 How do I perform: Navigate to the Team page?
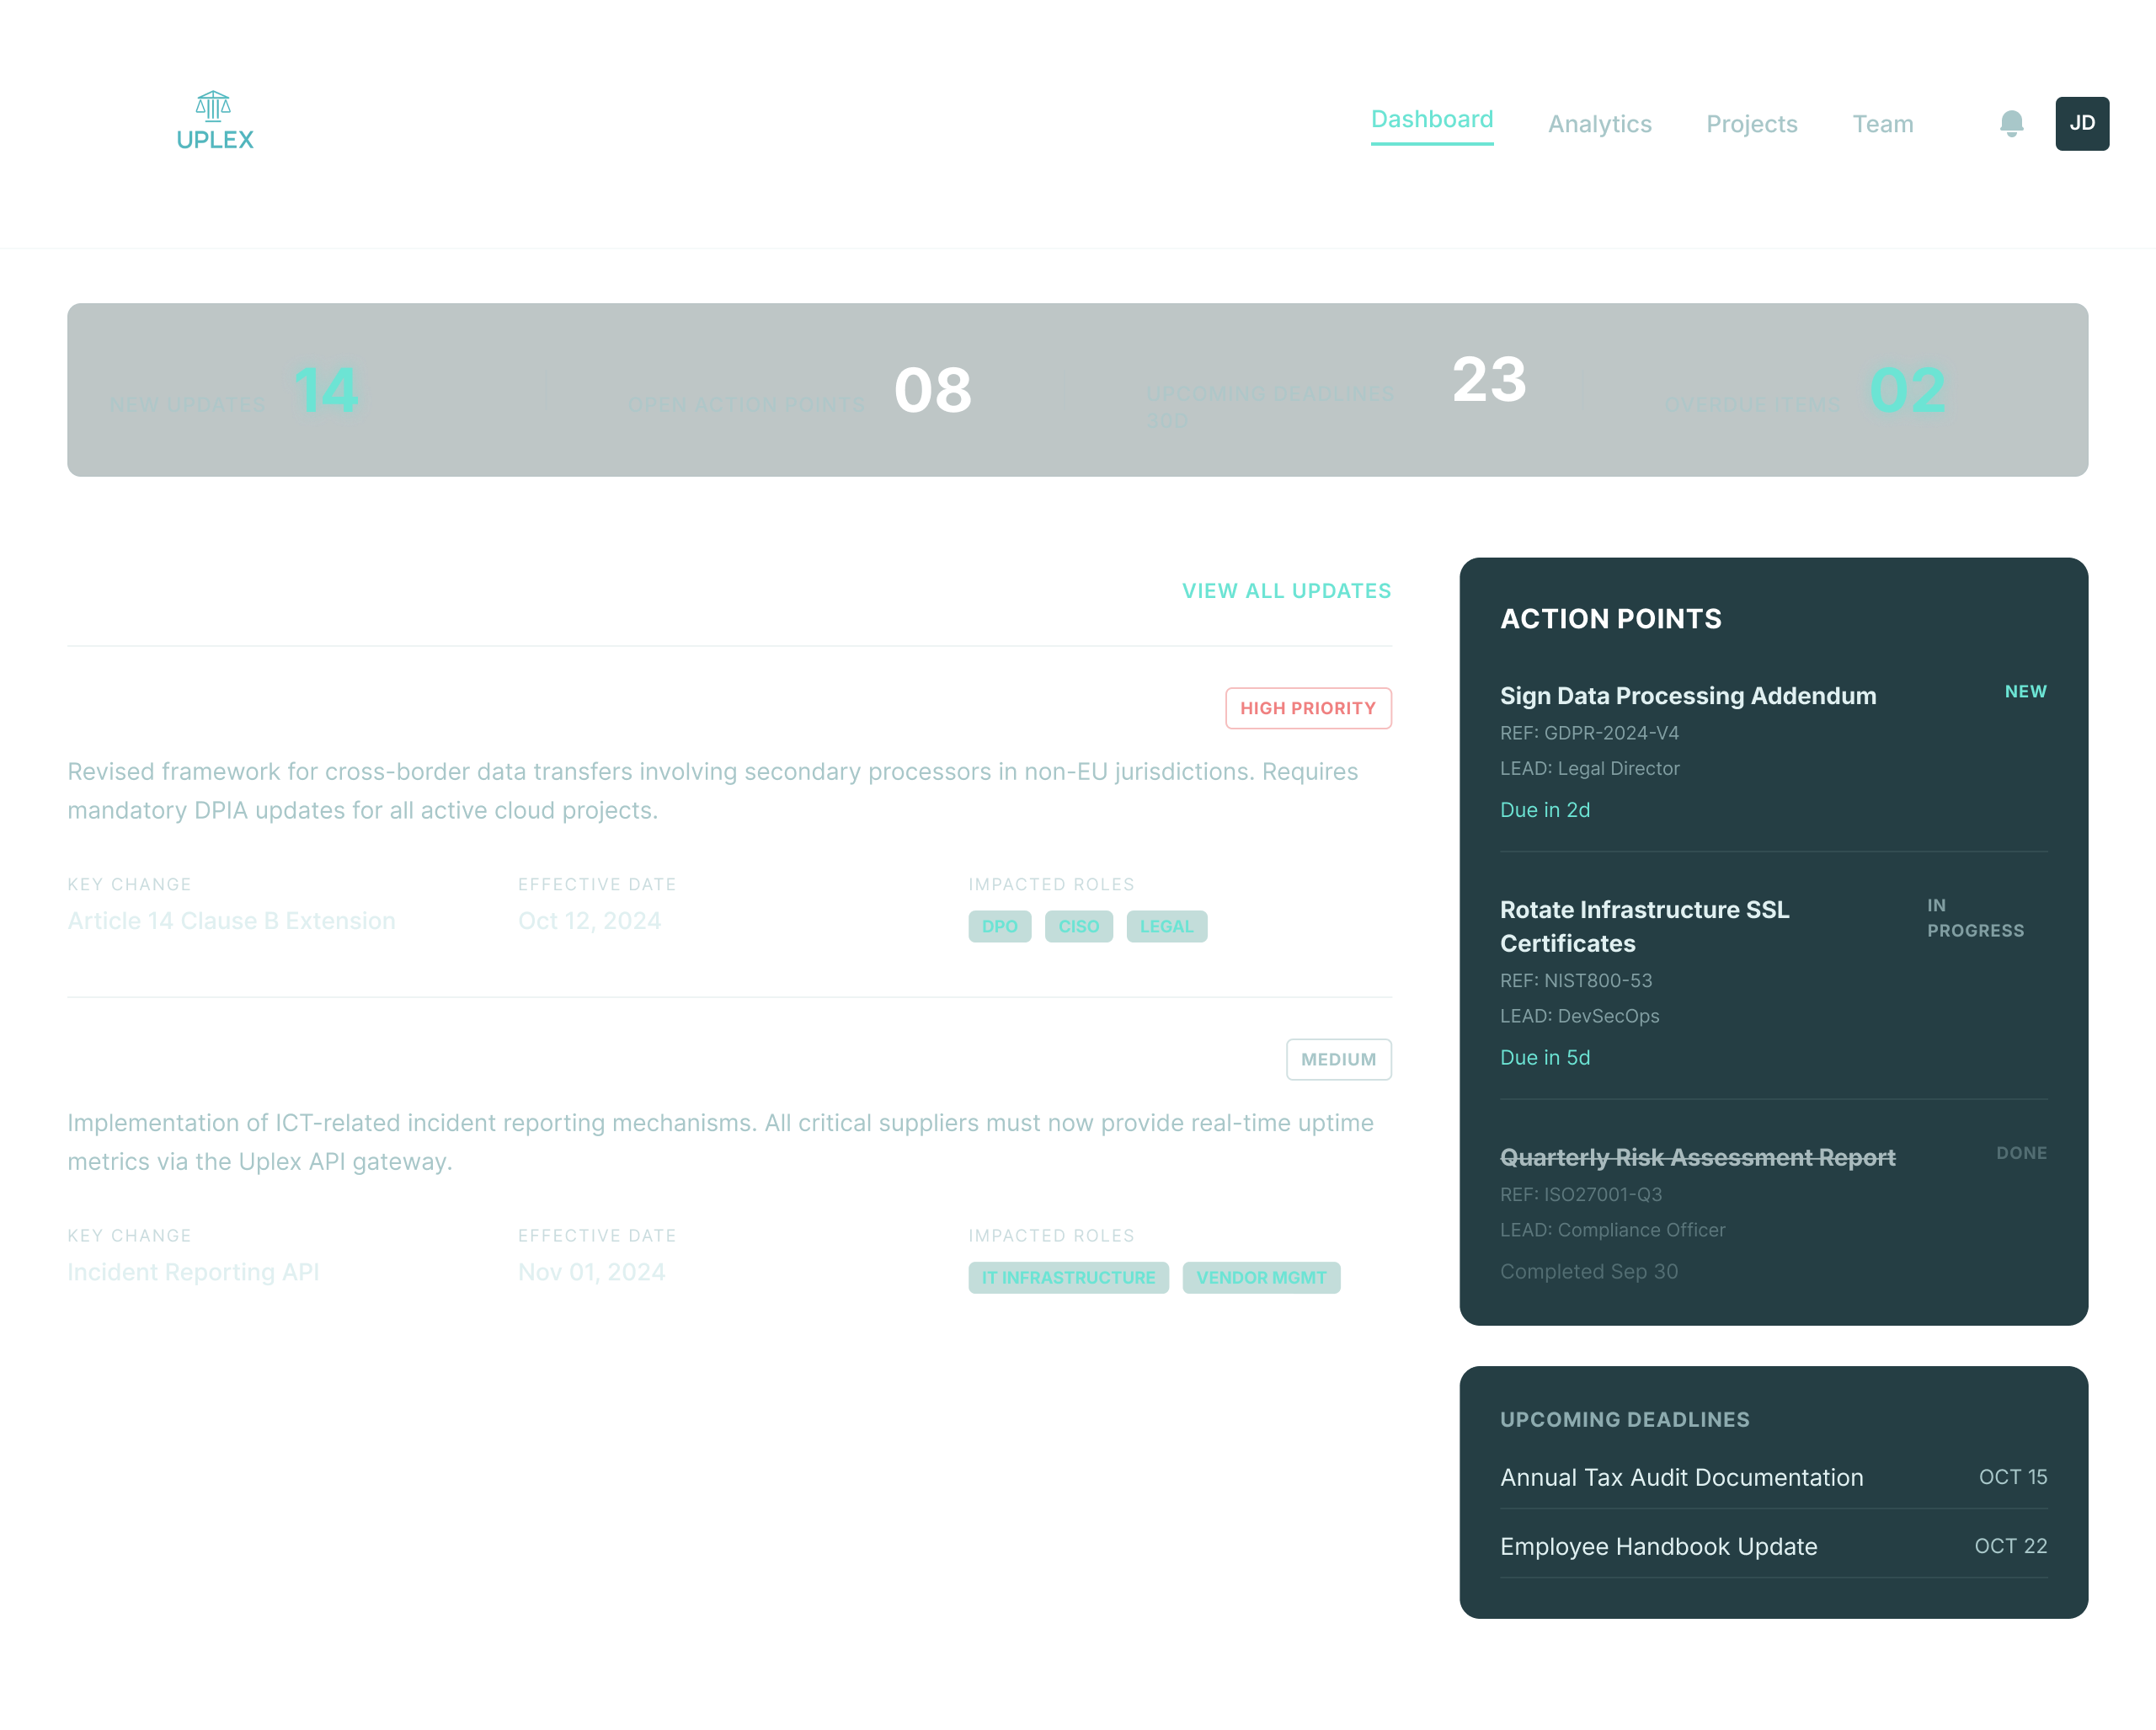[x=1881, y=124]
